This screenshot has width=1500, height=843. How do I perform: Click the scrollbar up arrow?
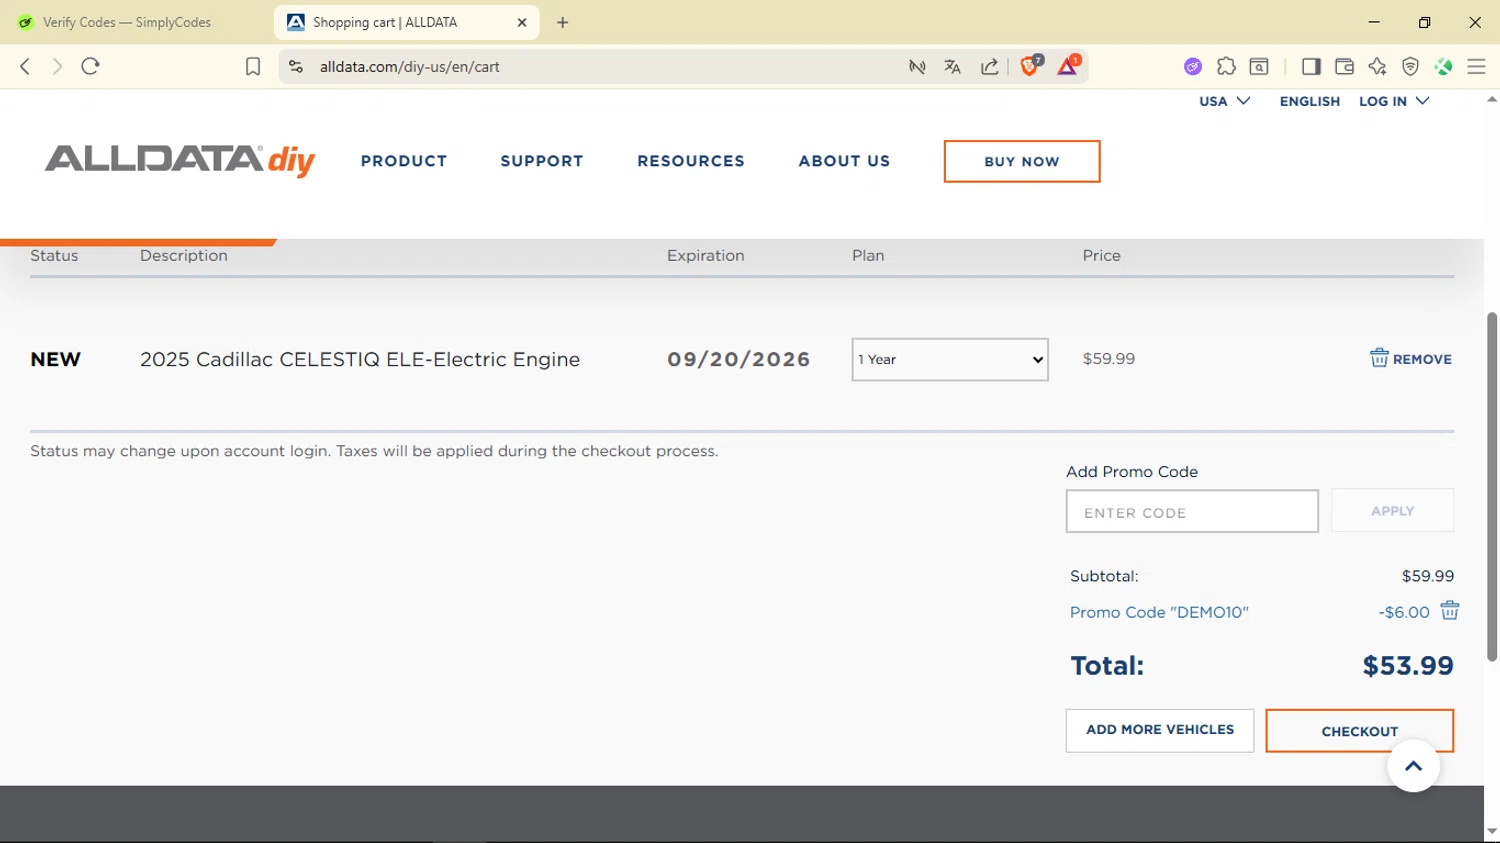click(x=1492, y=100)
